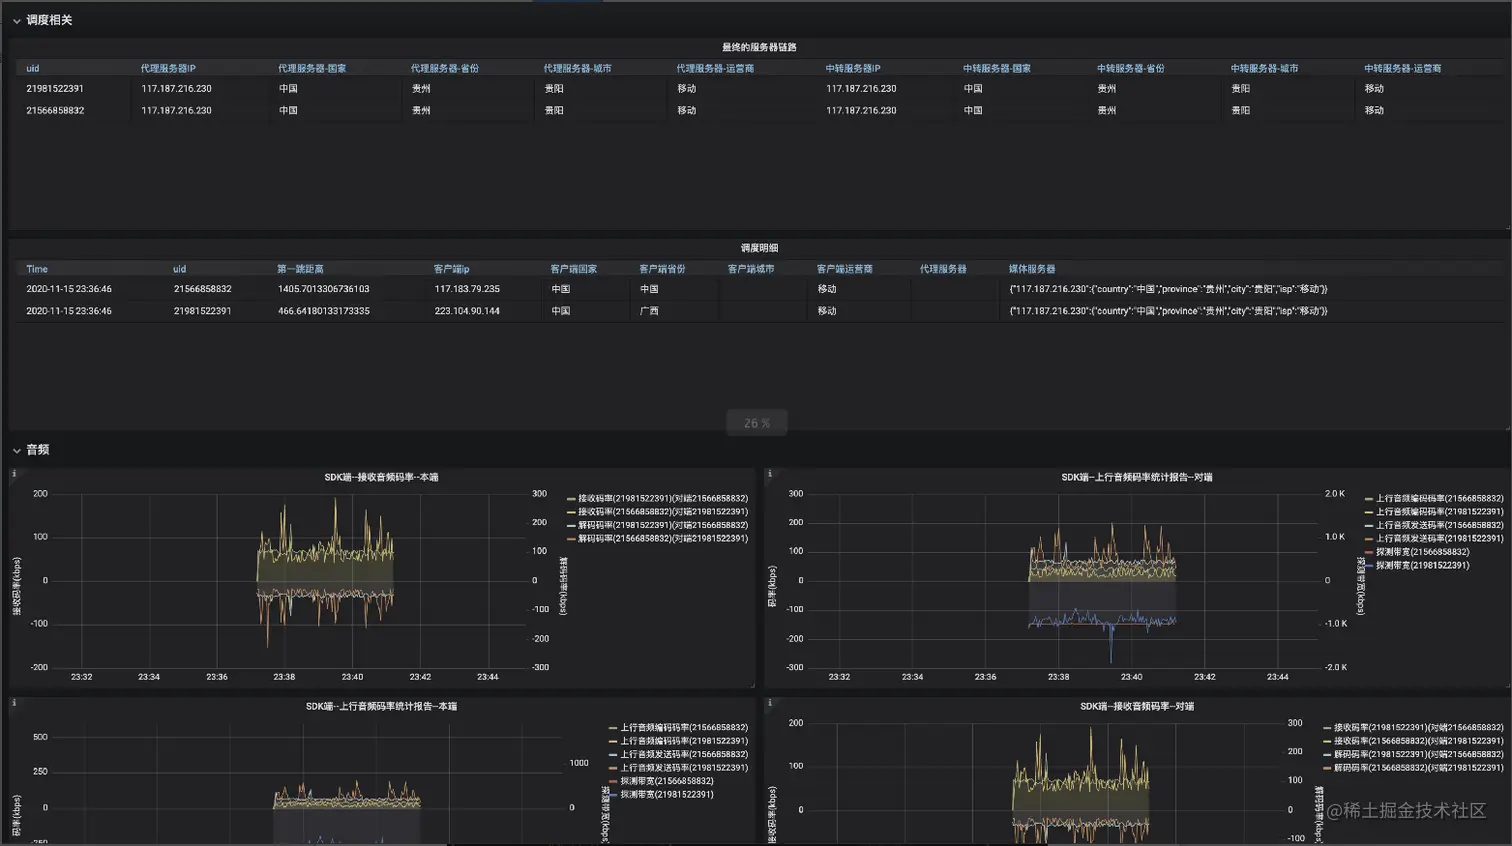This screenshot has width=1512, height=846.
Task: Open color swatch of 接收码率(21981522391) in 对端 receive legend
Action: [1327, 728]
